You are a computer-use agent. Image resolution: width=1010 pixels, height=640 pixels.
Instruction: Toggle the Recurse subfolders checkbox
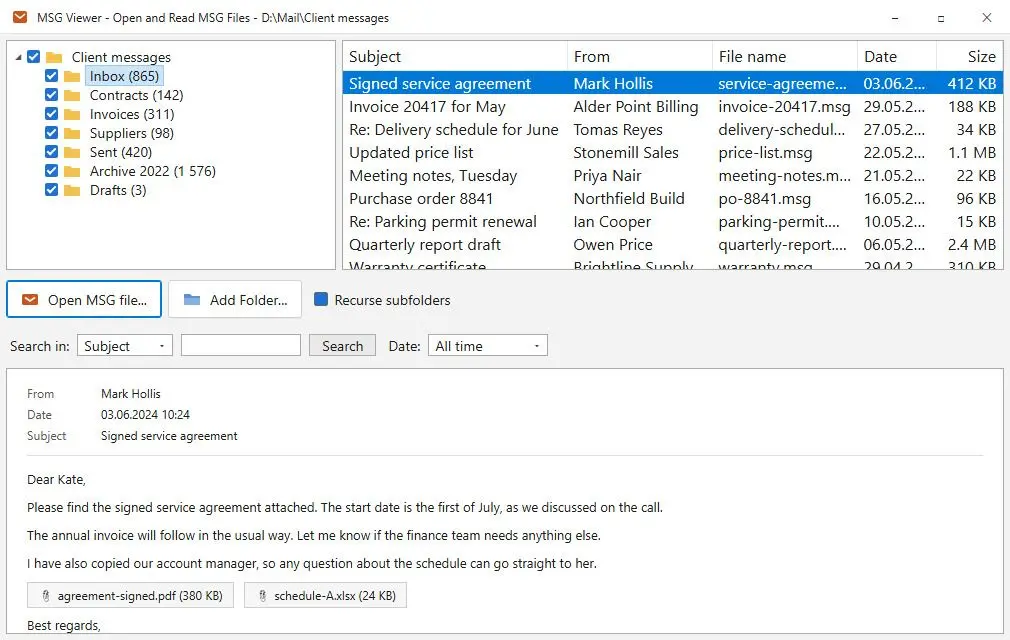click(321, 299)
